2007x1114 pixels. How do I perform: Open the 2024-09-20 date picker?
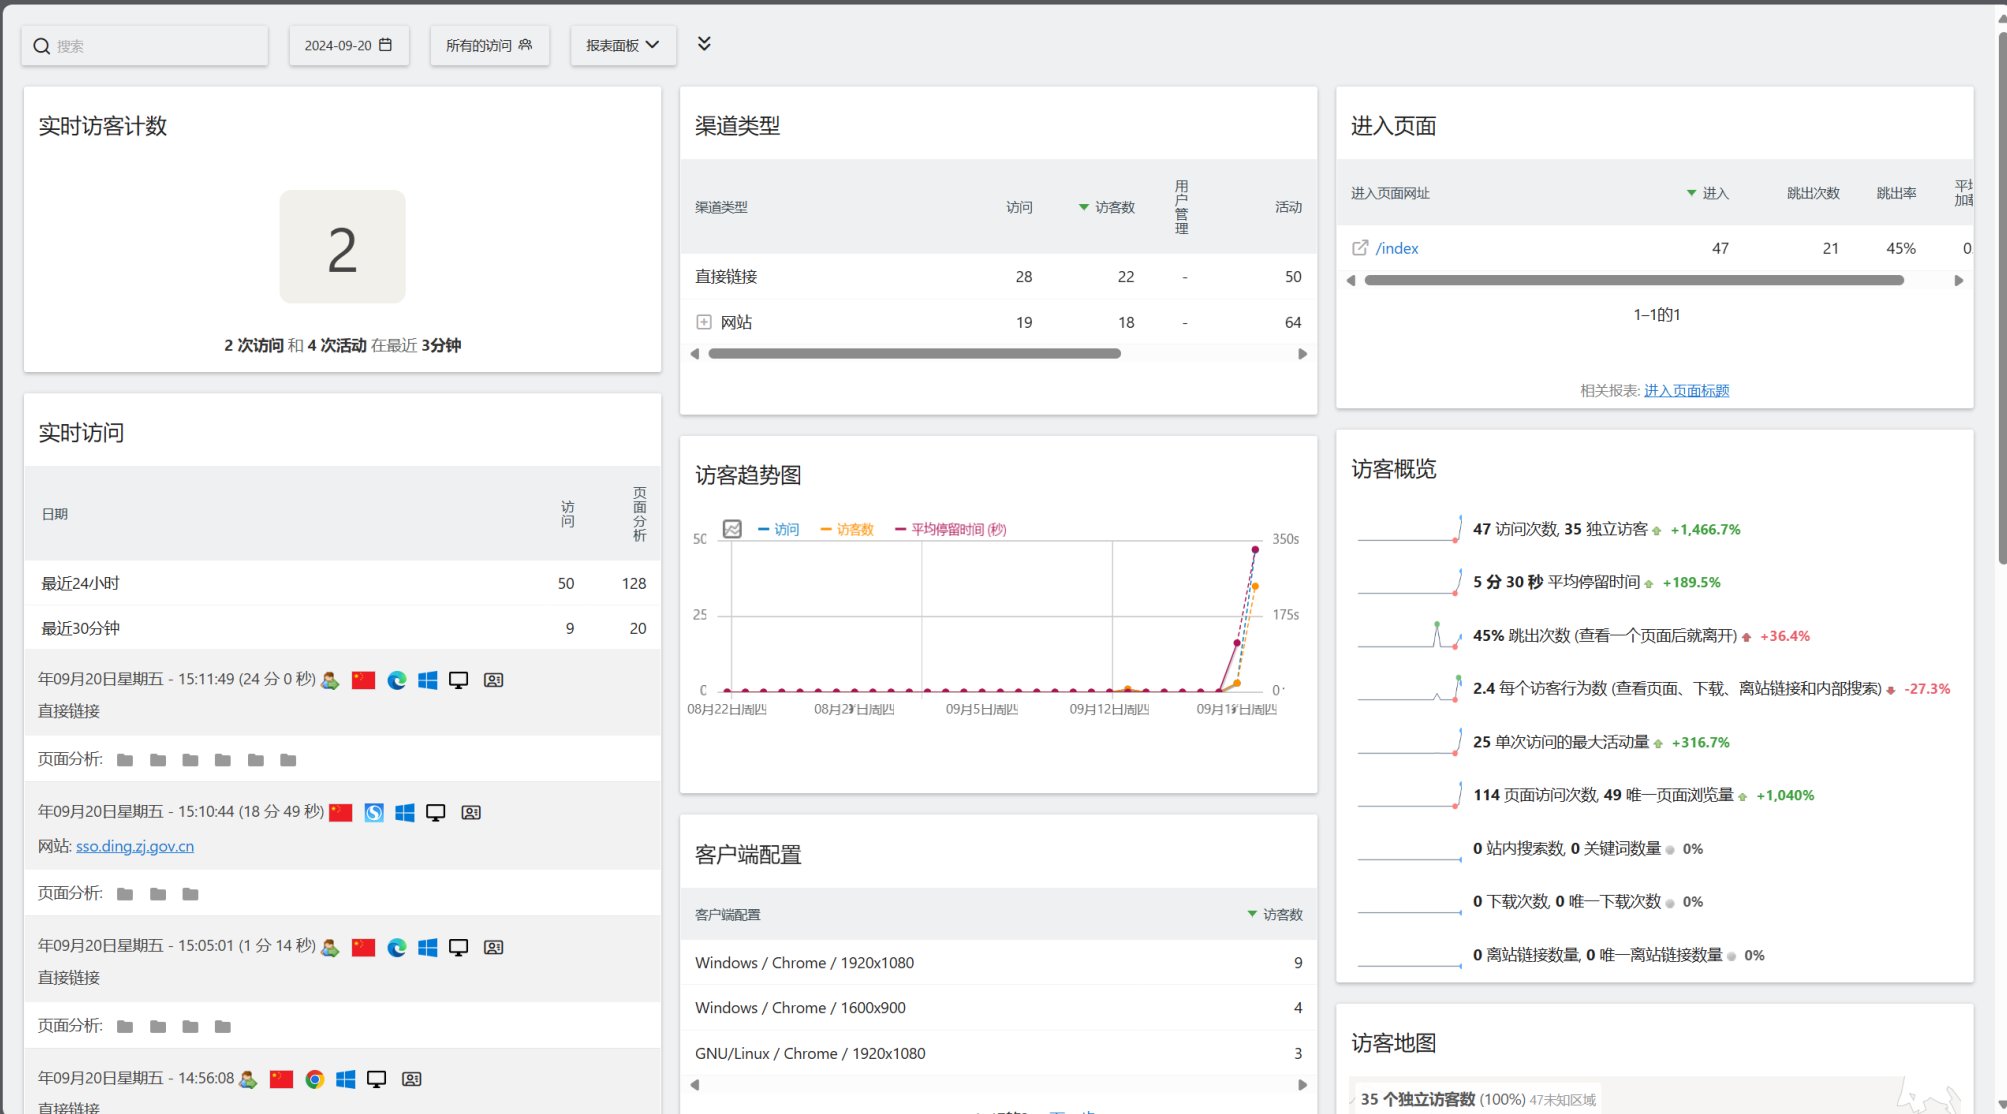(348, 45)
